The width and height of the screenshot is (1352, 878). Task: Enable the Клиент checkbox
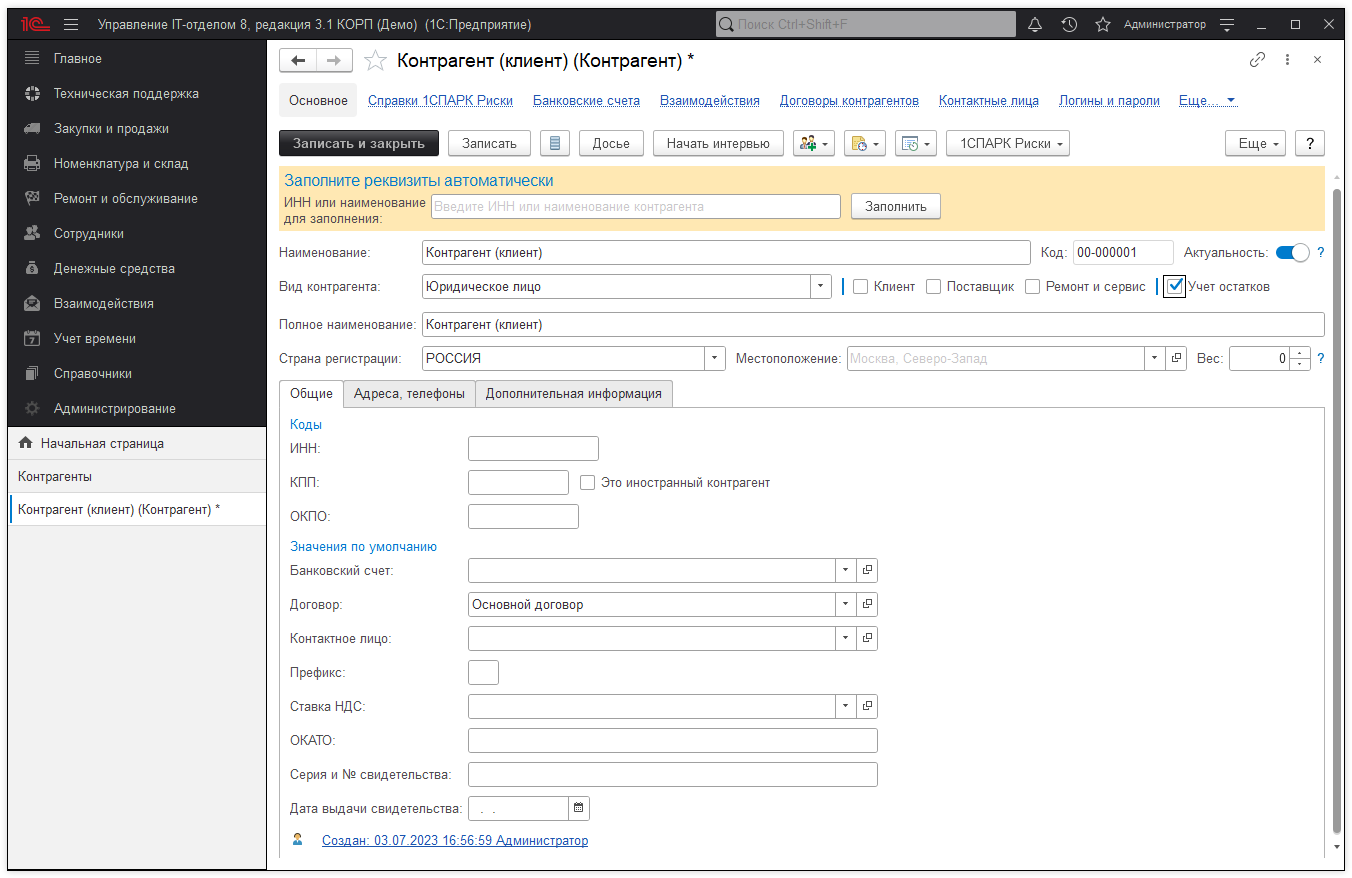tap(860, 287)
